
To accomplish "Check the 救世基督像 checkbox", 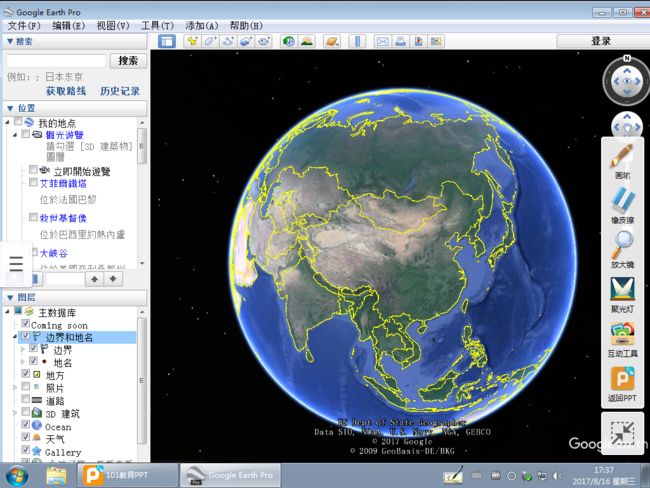I will tap(33, 217).
